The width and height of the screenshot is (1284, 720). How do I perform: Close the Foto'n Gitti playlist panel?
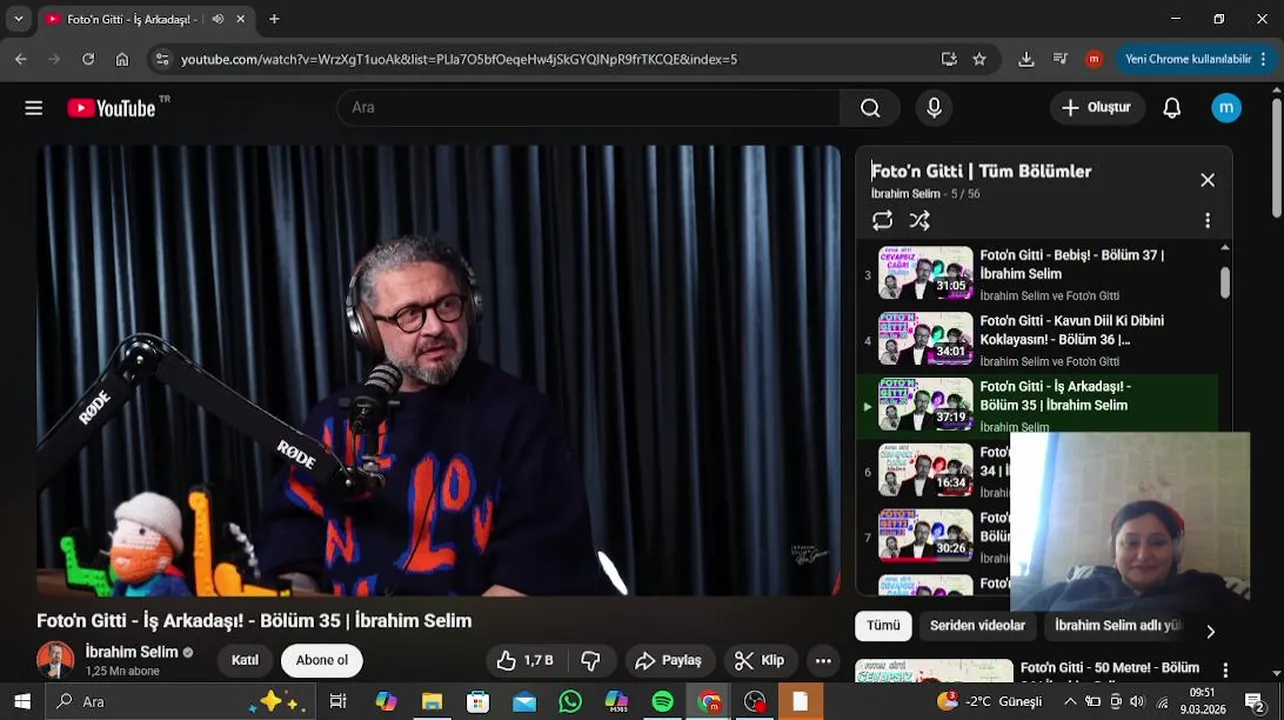(x=1207, y=180)
